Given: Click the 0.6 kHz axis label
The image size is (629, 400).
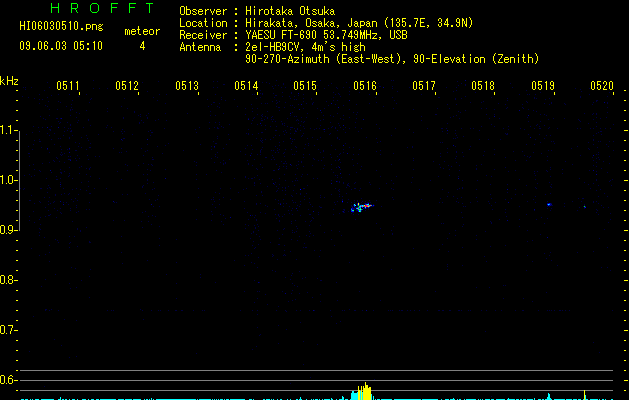Looking at the screenshot, I should point(8,380).
